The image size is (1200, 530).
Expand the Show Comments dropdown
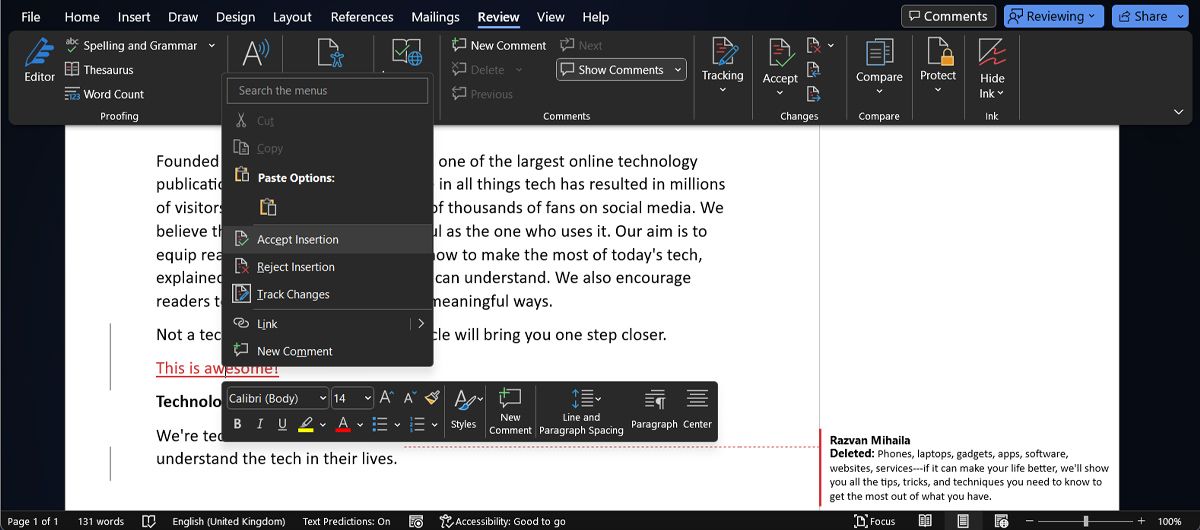pyautogui.click(x=679, y=70)
